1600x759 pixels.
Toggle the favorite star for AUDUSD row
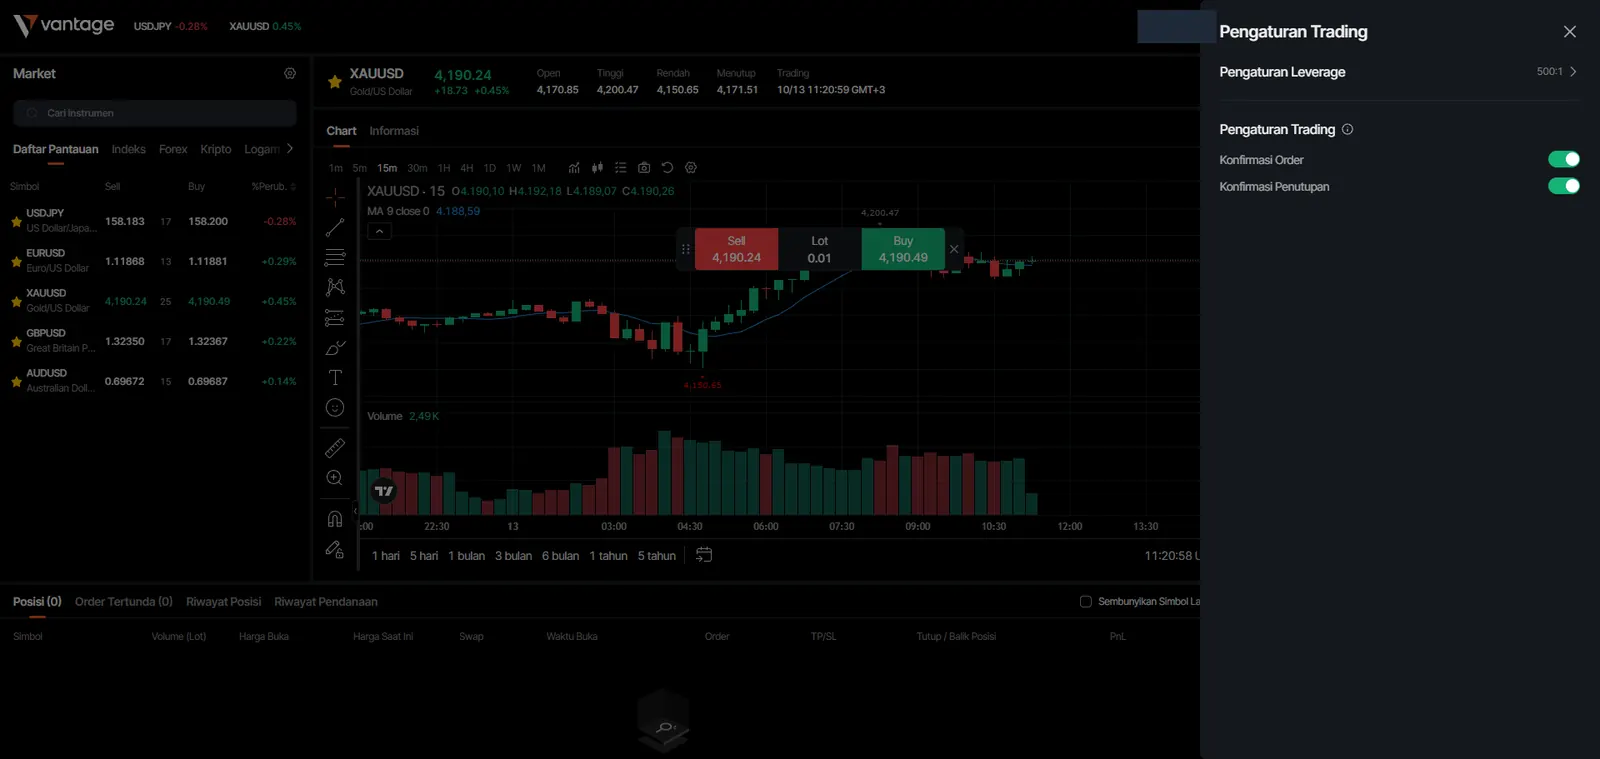[x=16, y=381]
